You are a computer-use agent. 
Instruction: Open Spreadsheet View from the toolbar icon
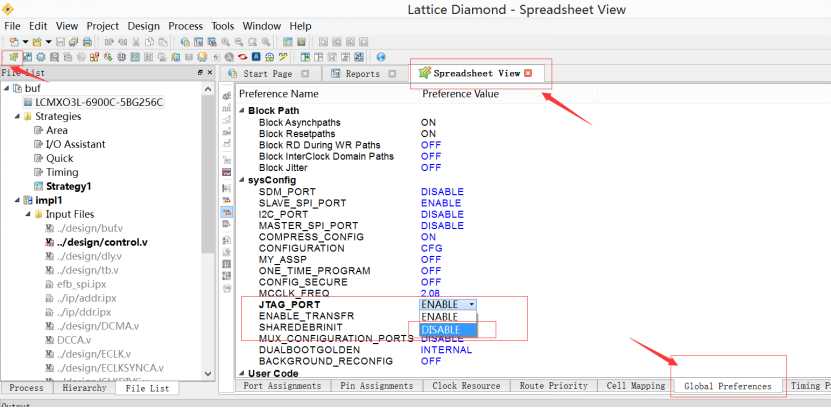(13, 57)
